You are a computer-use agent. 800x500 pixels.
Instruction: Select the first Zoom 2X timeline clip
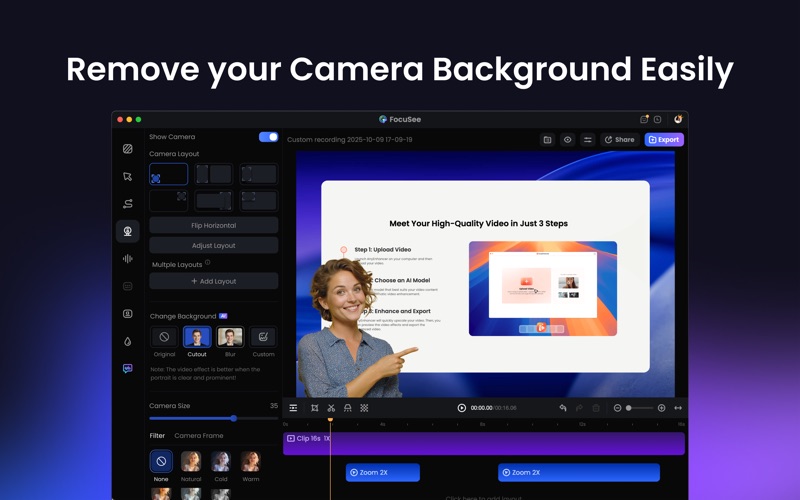[383, 472]
